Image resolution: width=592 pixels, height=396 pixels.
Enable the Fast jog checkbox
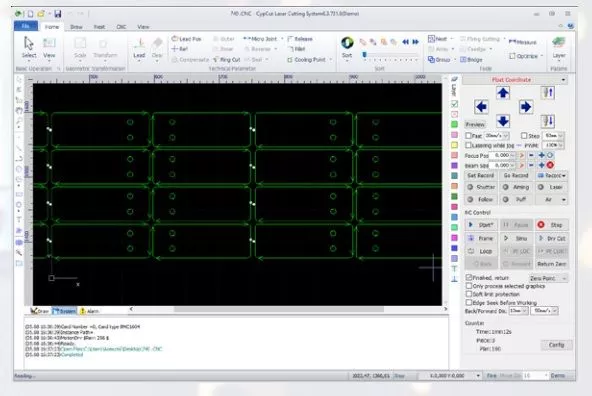point(469,136)
